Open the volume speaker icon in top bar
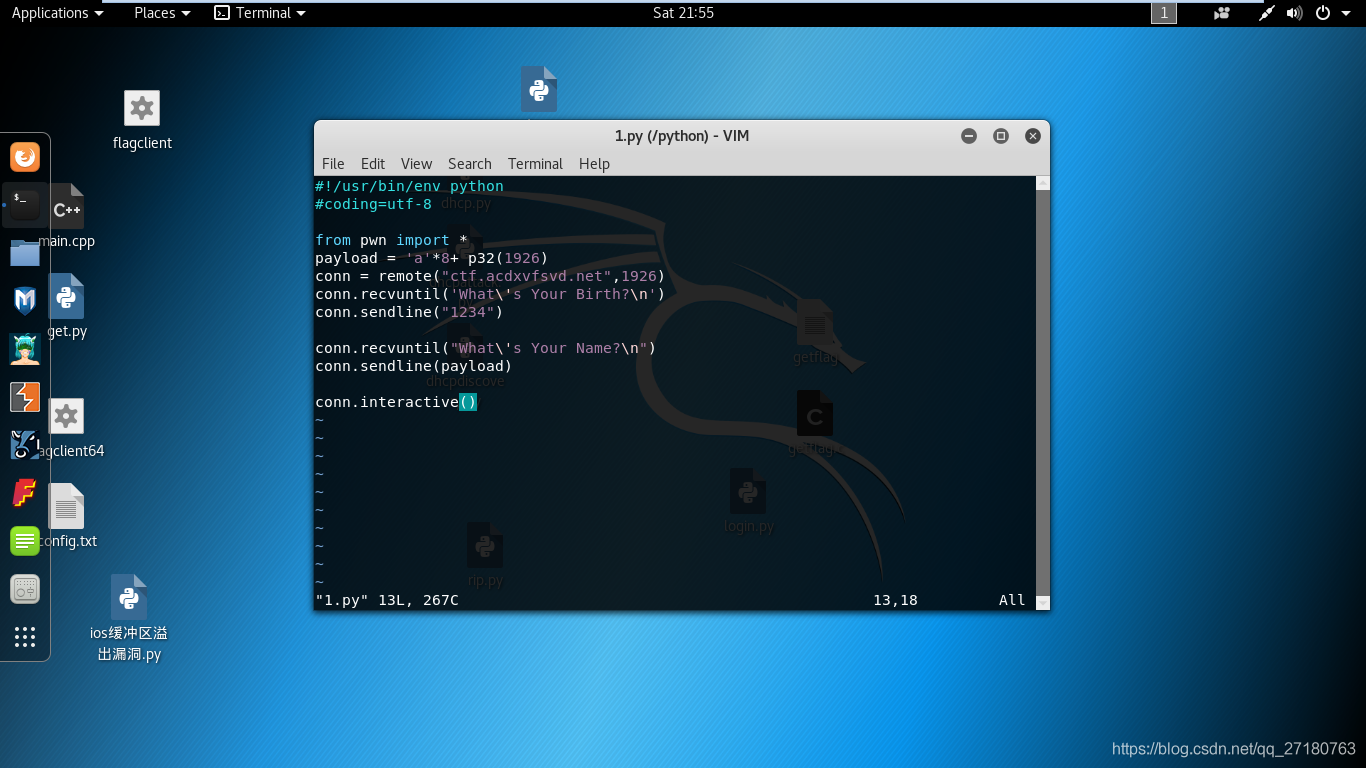Screen dimensions: 1366x768 [1294, 13]
